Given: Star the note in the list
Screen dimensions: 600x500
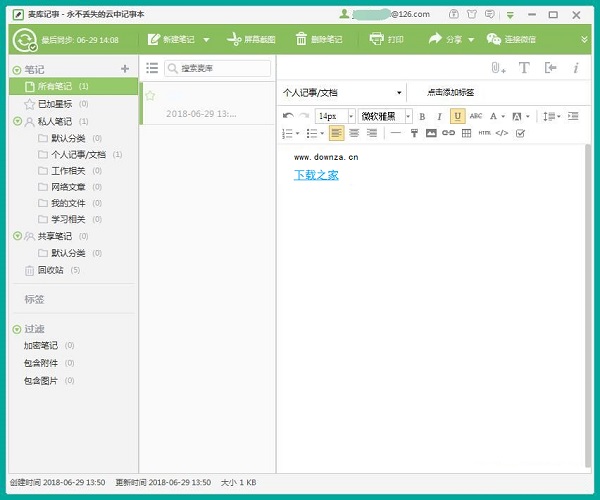Looking at the screenshot, I should [150, 96].
